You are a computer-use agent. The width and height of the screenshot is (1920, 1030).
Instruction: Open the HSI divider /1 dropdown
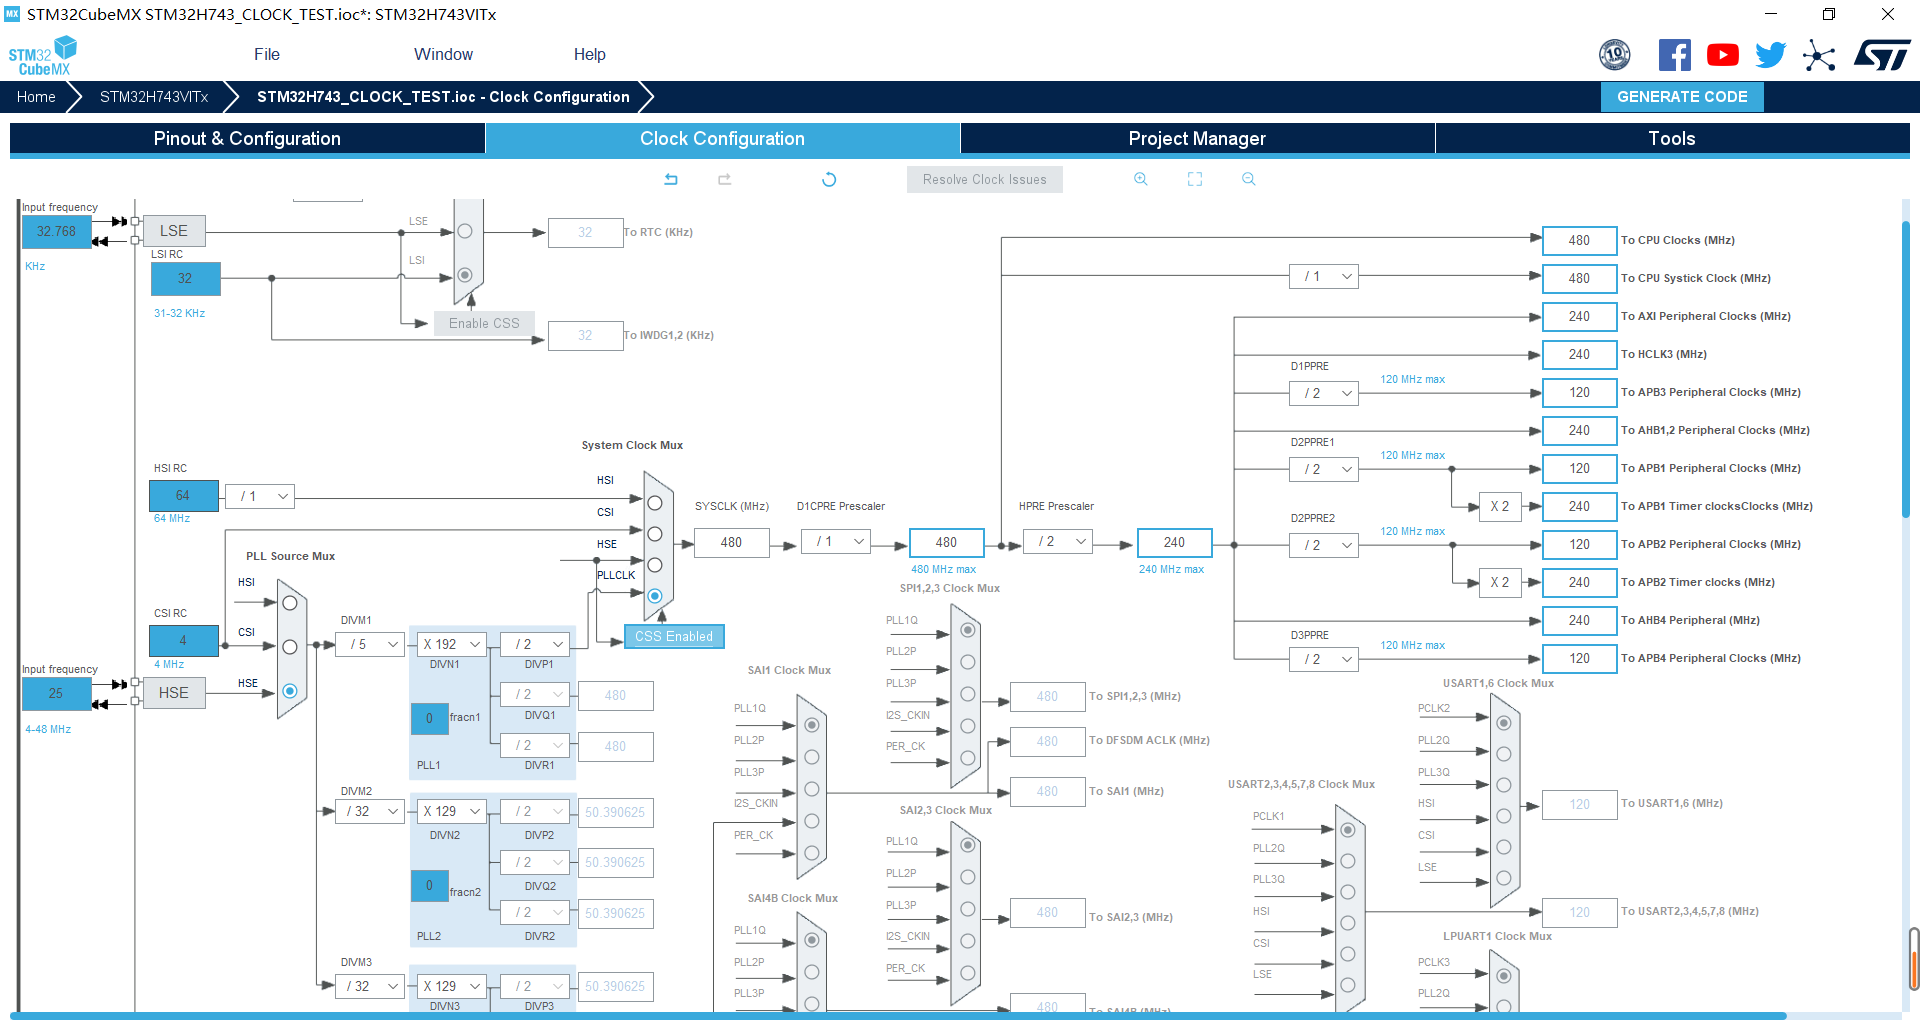(261, 496)
